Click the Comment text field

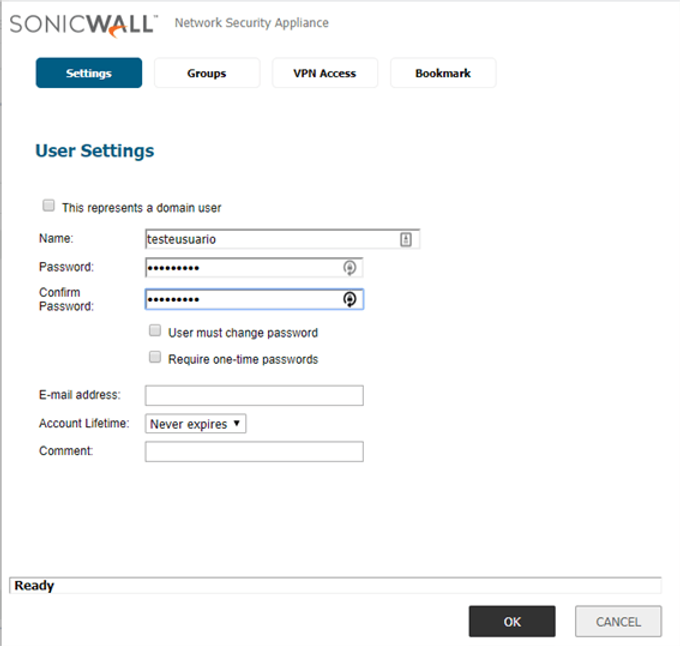[x=254, y=452]
